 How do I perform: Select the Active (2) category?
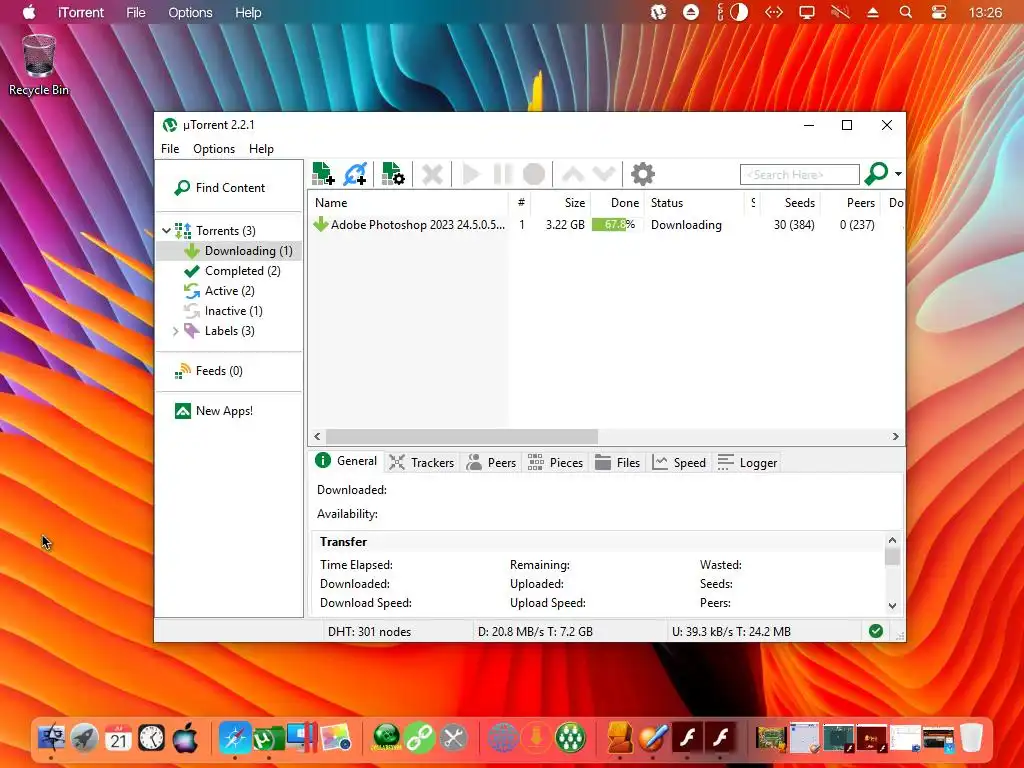[219, 291]
